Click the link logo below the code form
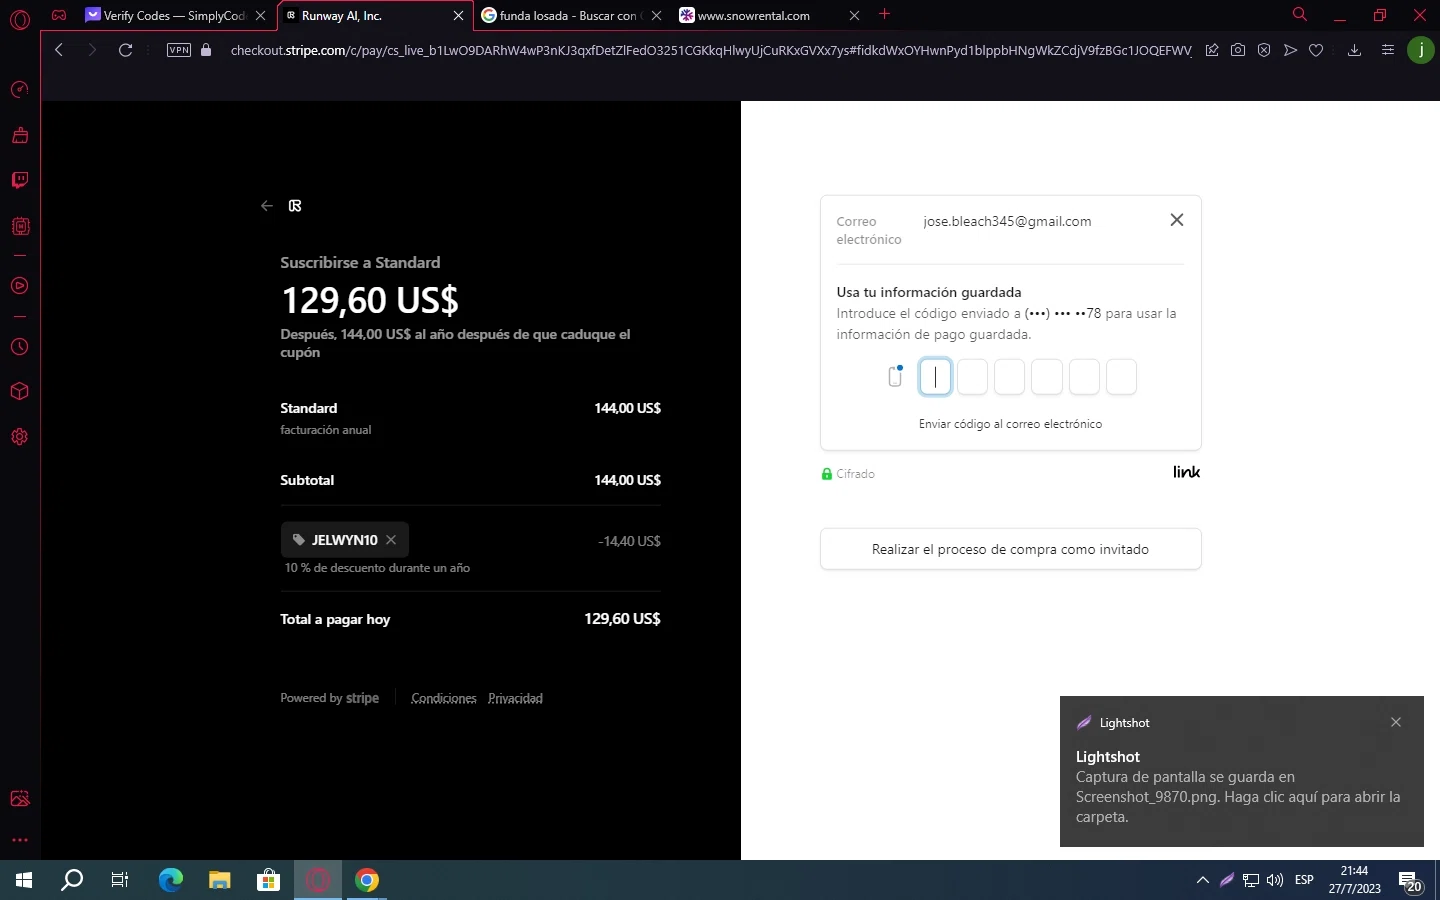This screenshot has height=900, width=1440. [1186, 472]
